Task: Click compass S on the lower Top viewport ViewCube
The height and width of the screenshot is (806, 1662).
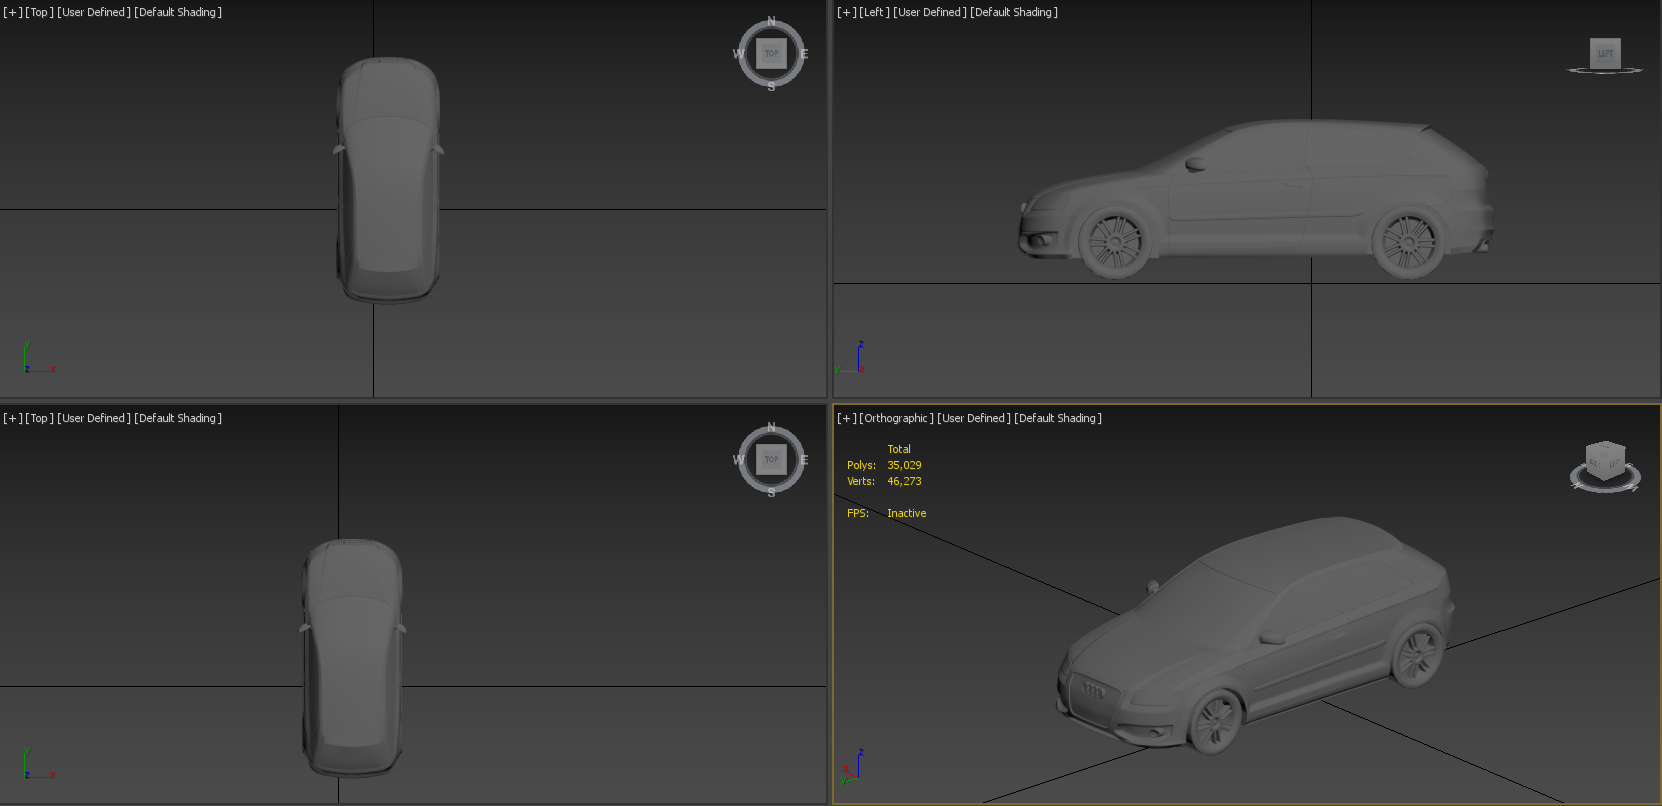Action: [771, 493]
